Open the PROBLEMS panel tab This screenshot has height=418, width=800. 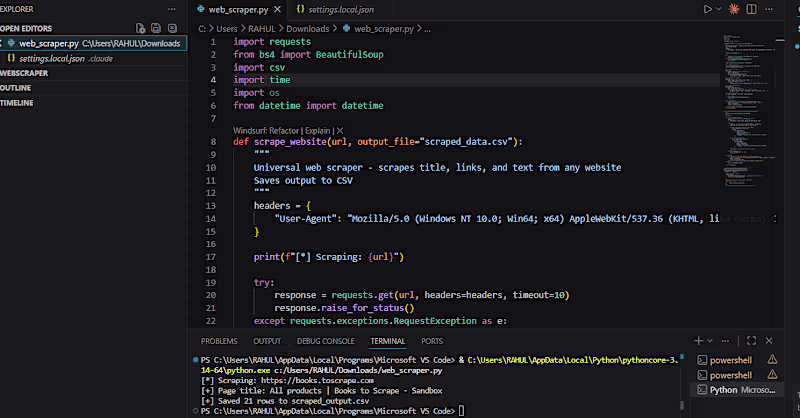tap(219, 341)
